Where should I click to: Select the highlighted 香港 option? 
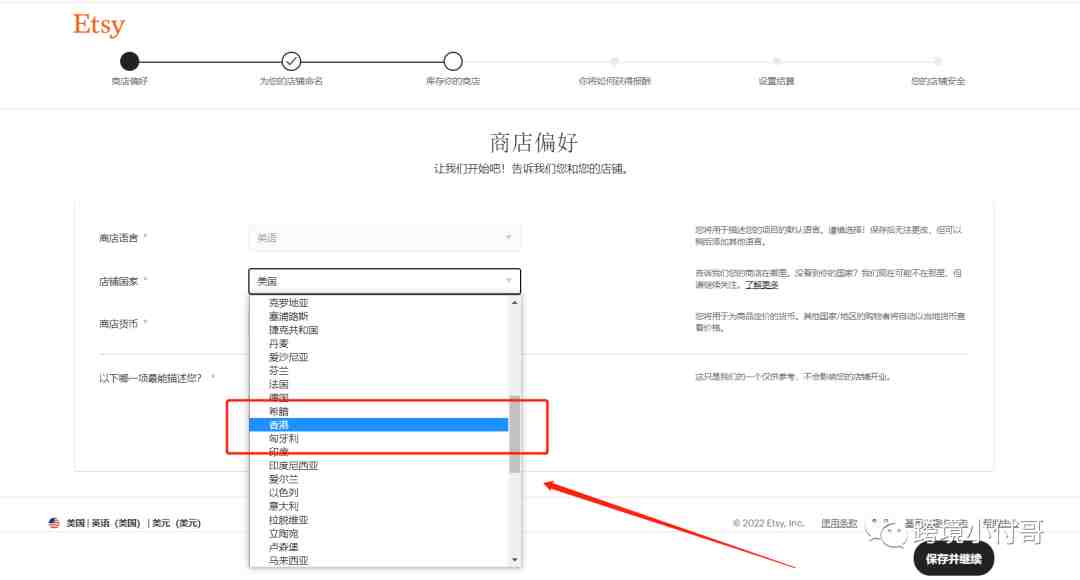point(378,425)
